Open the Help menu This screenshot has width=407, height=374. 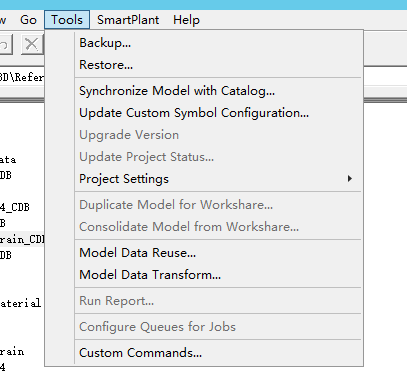[x=186, y=20]
